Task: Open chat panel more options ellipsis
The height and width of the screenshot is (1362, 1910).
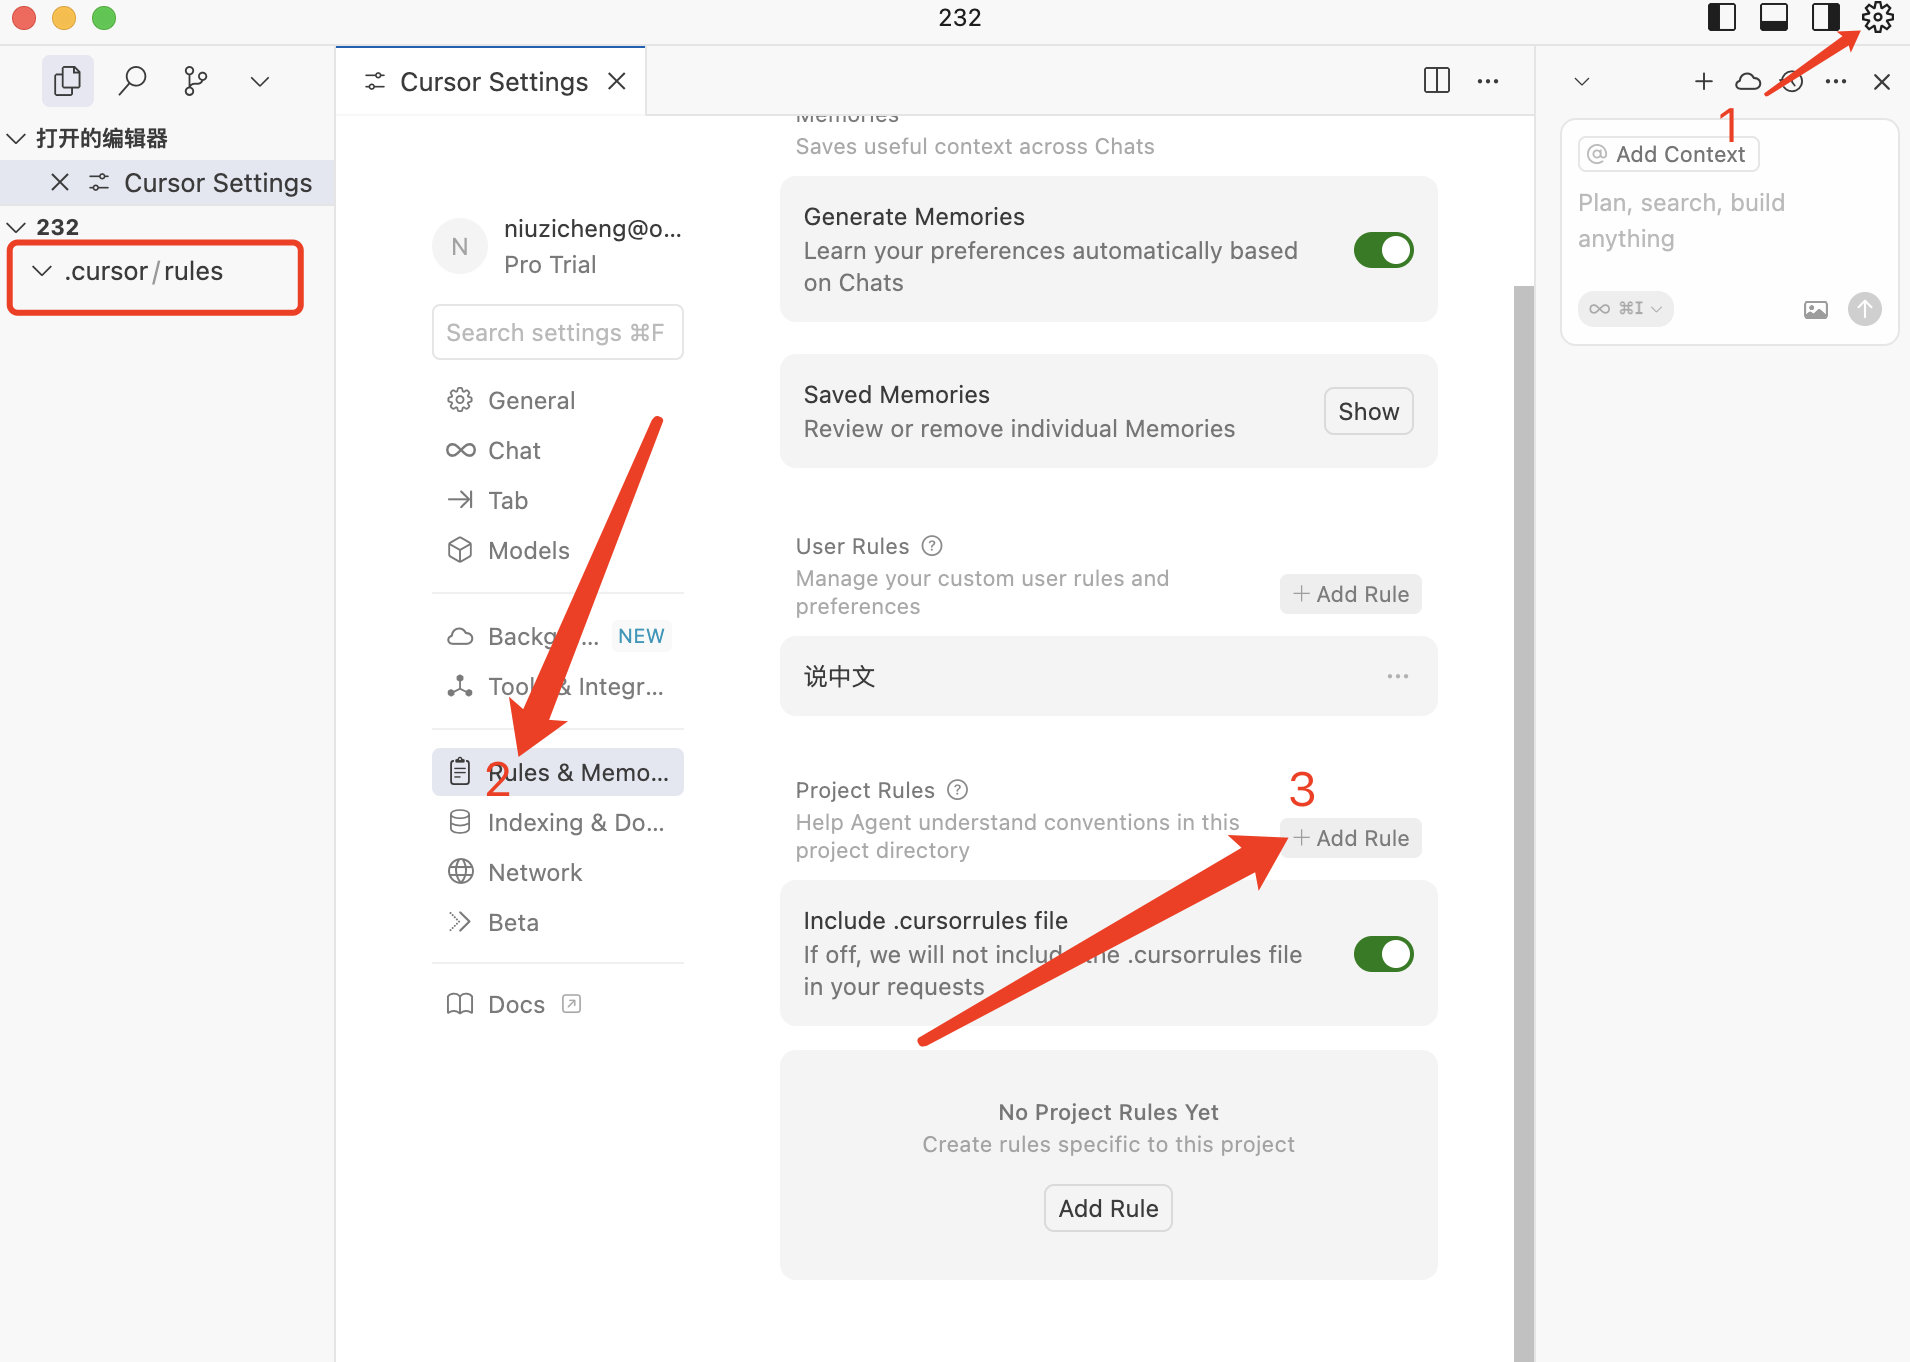Action: click(1836, 81)
